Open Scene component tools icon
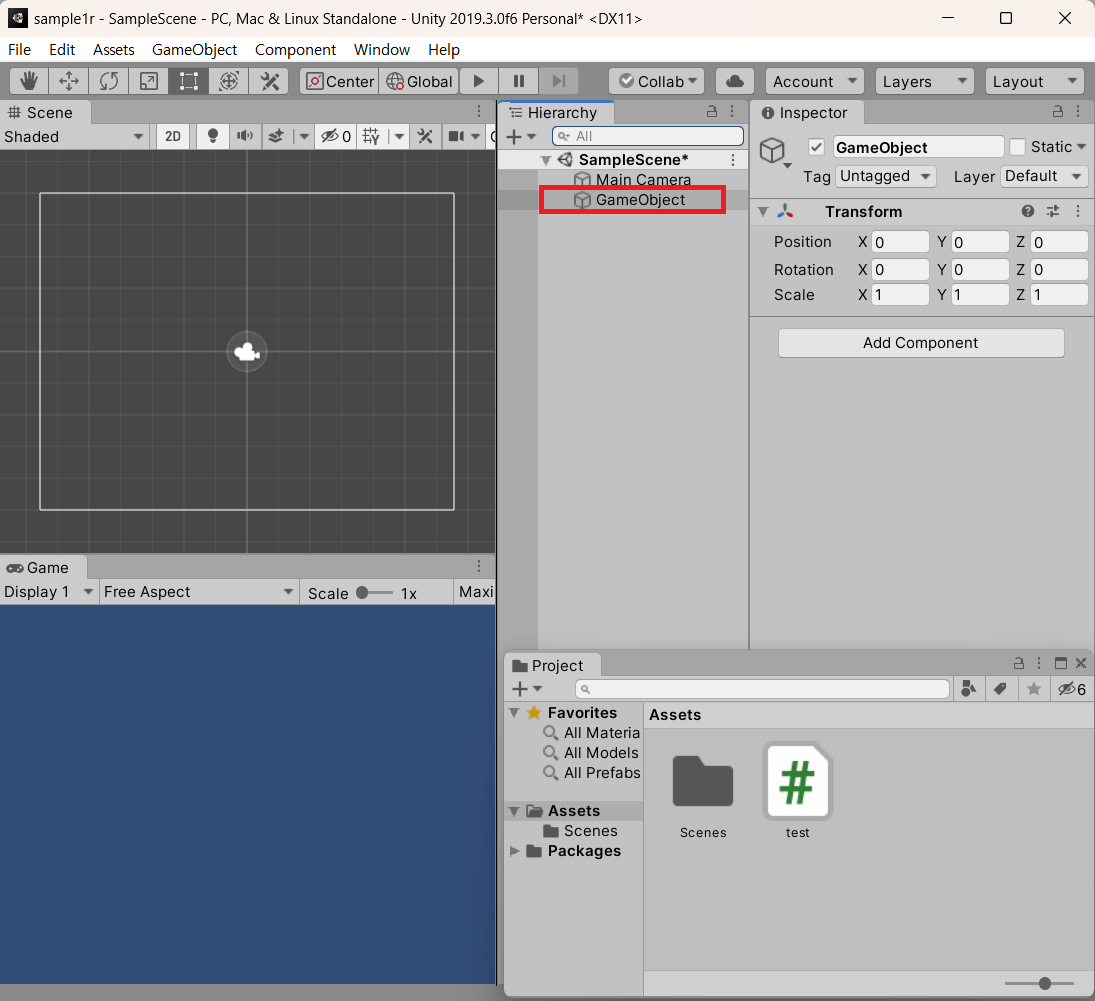This screenshot has height=1001, width=1095. tap(425, 136)
